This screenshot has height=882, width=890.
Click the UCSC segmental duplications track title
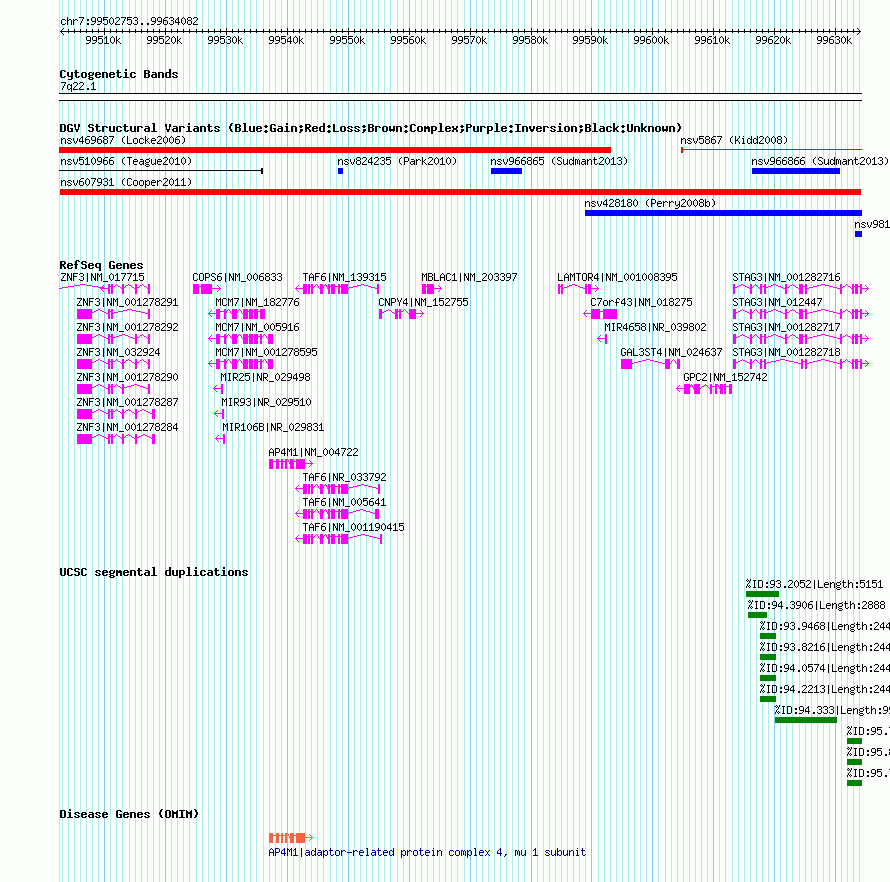tap(154, 572)
